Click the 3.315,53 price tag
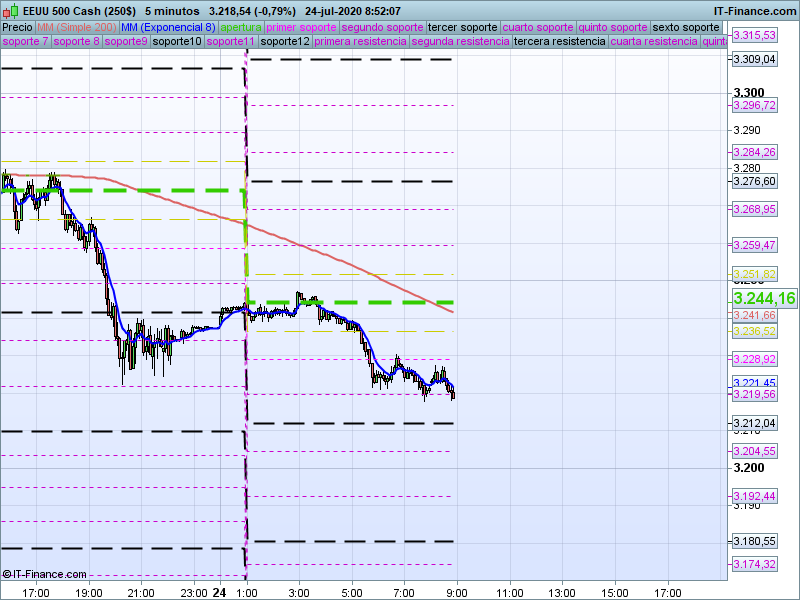 [755, 35]
